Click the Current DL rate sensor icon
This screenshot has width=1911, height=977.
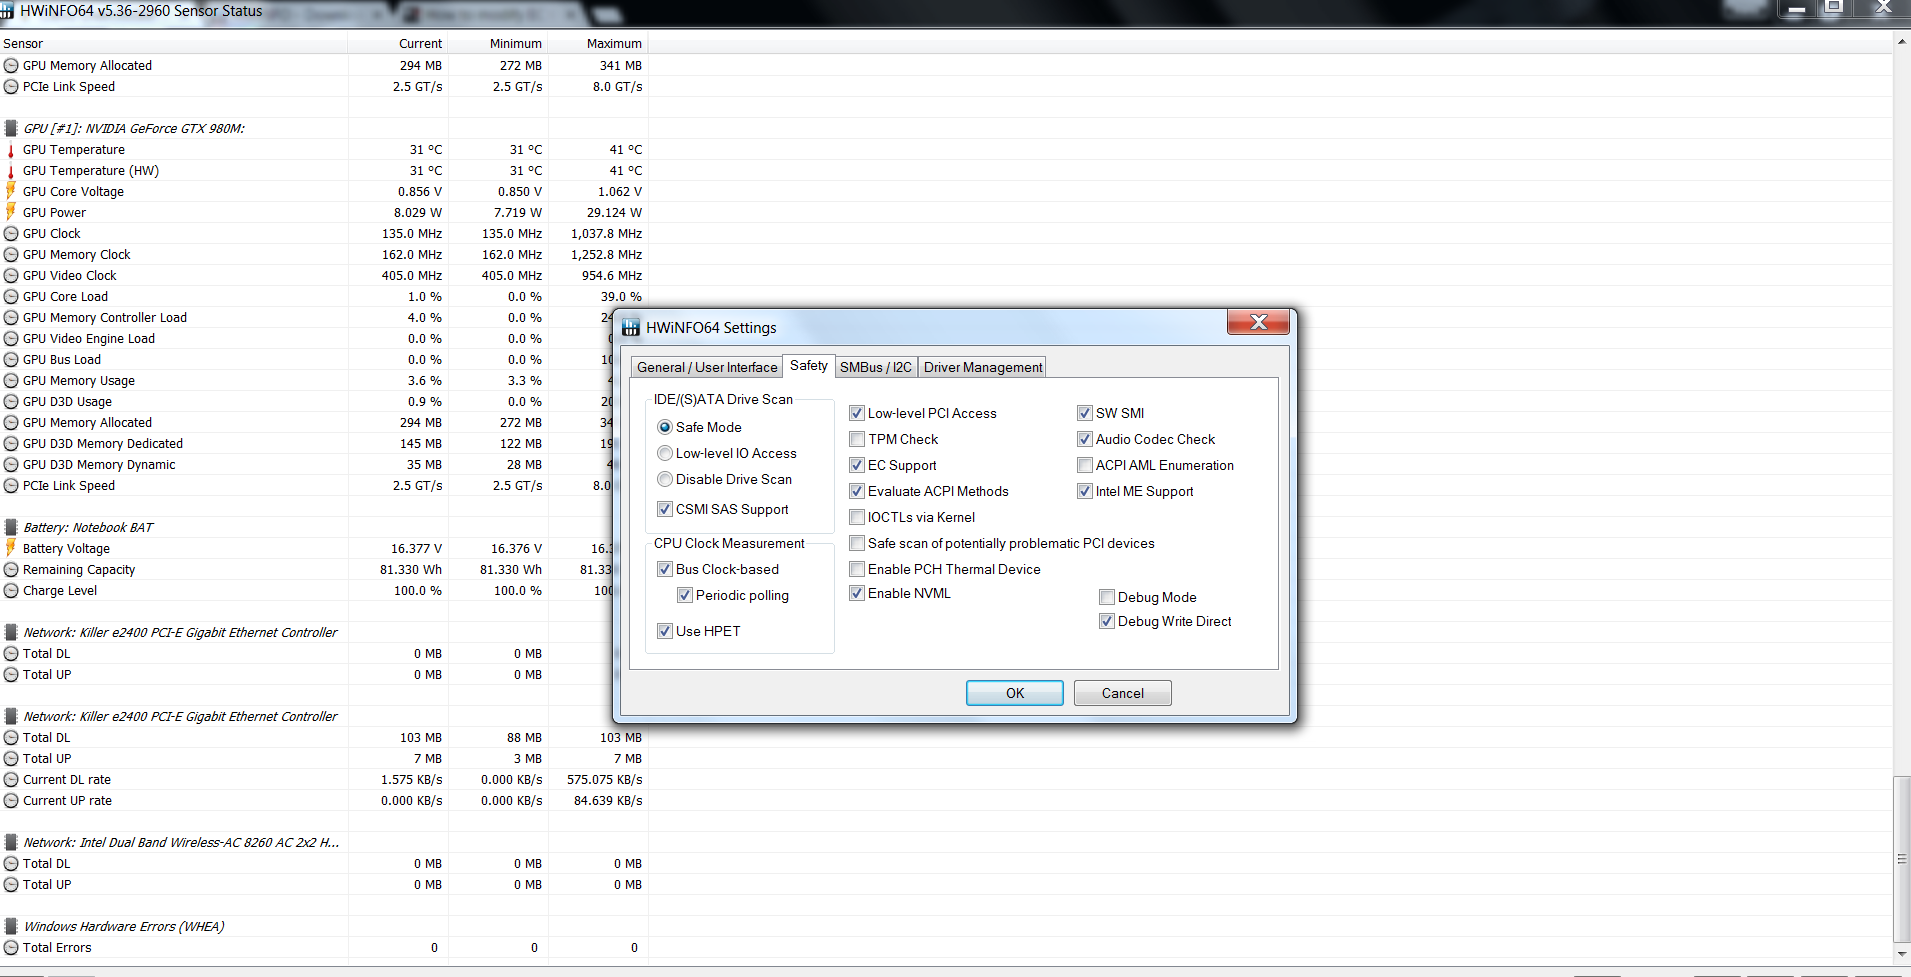click(11, 780)
